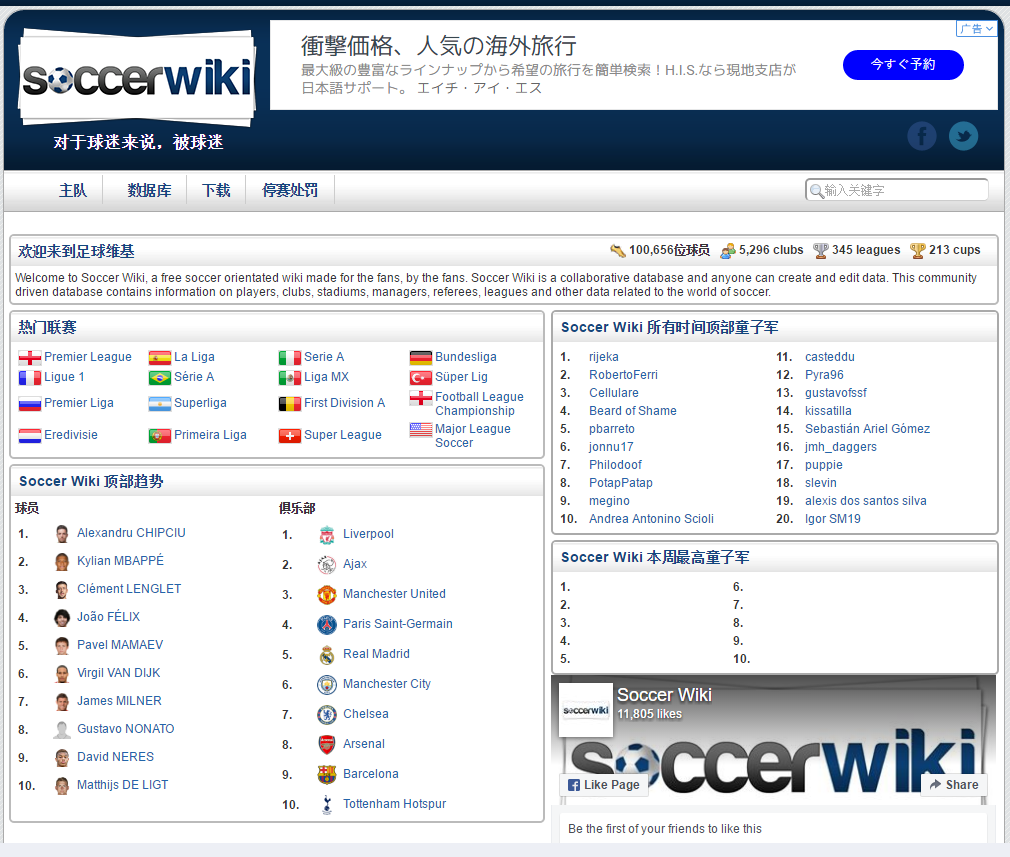This screenshot has width=1010, height=857.
Task: Open the Facebook icon in header
Action: pos(922,136)
